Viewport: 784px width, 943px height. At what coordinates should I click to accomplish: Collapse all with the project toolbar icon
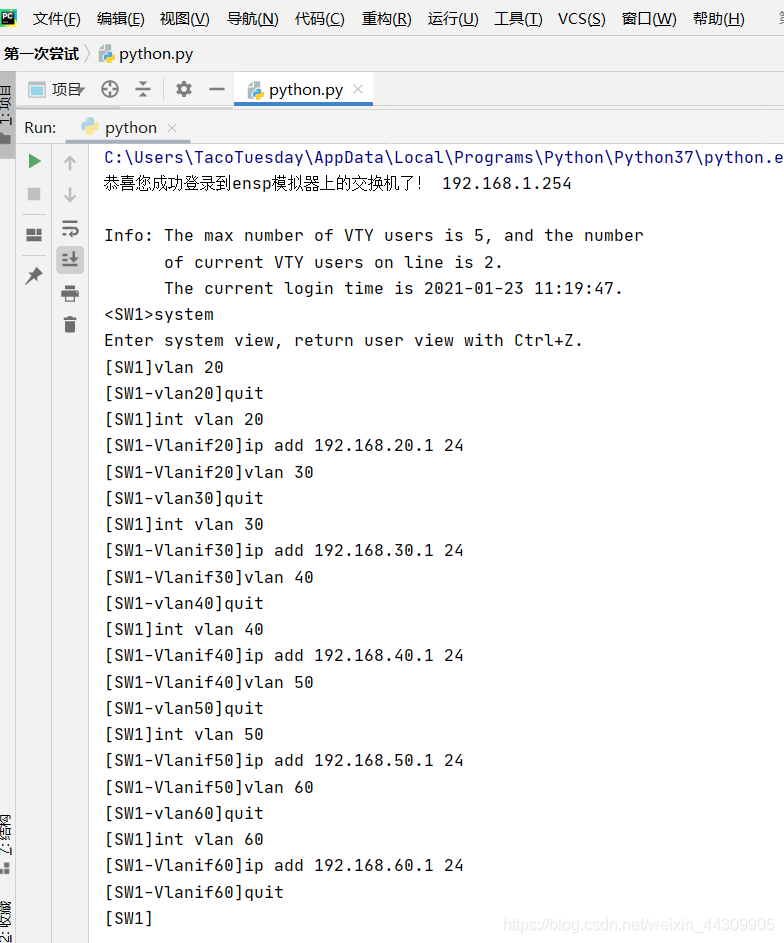click(x=142, y=89)
